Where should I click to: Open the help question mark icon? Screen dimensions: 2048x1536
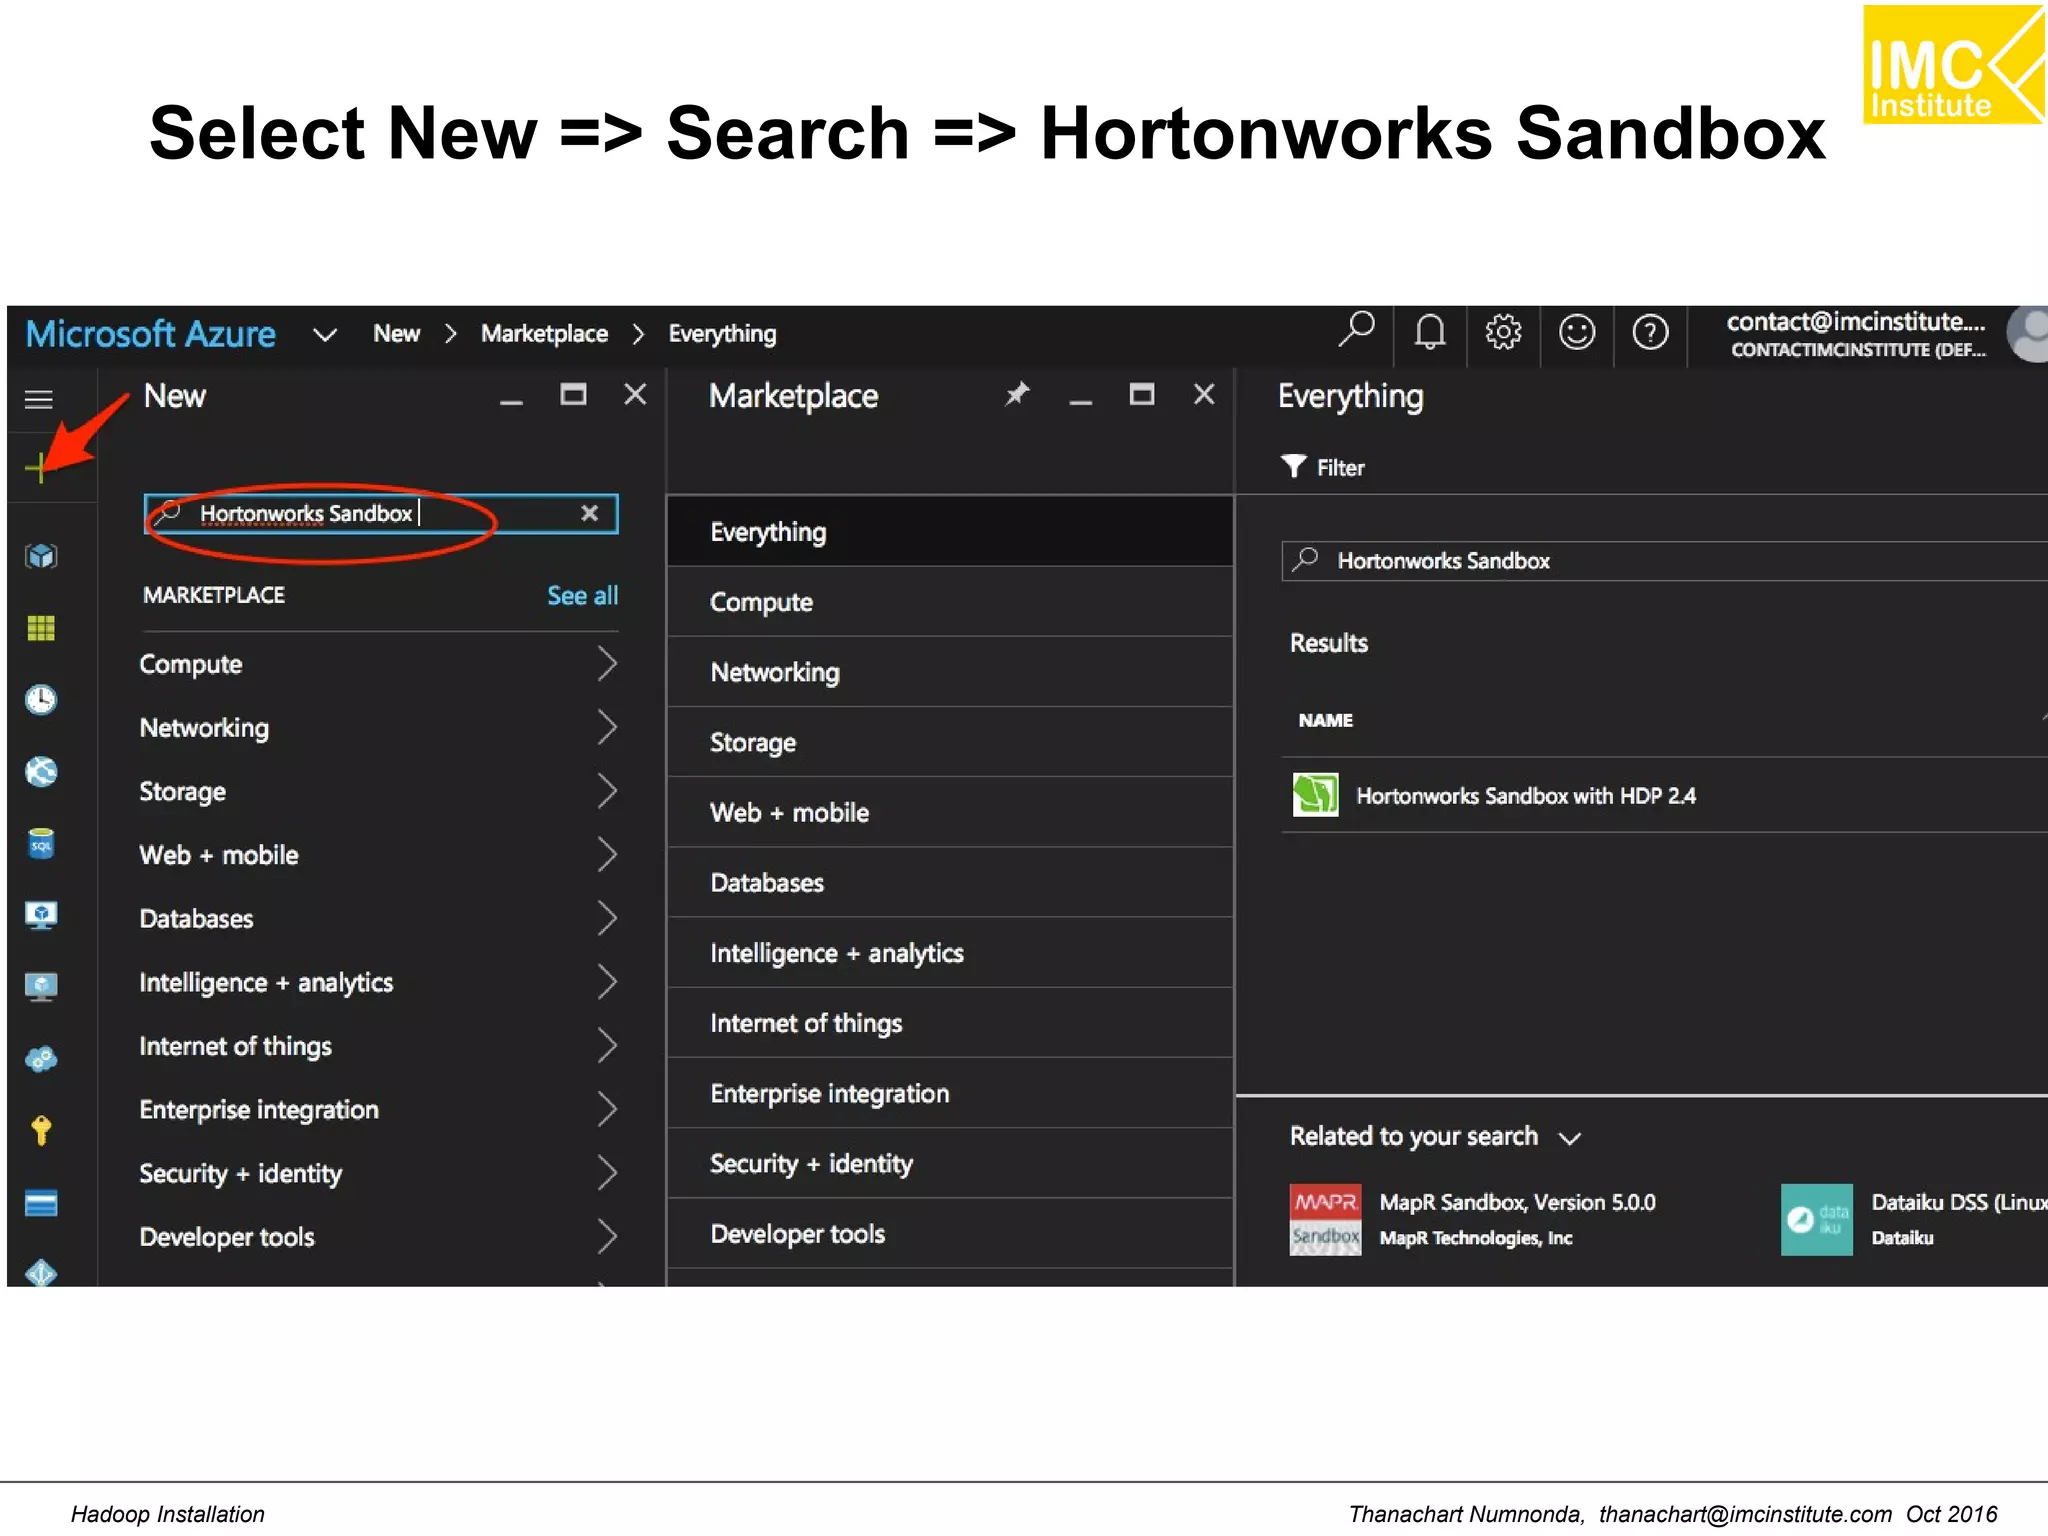(1650, 331)
